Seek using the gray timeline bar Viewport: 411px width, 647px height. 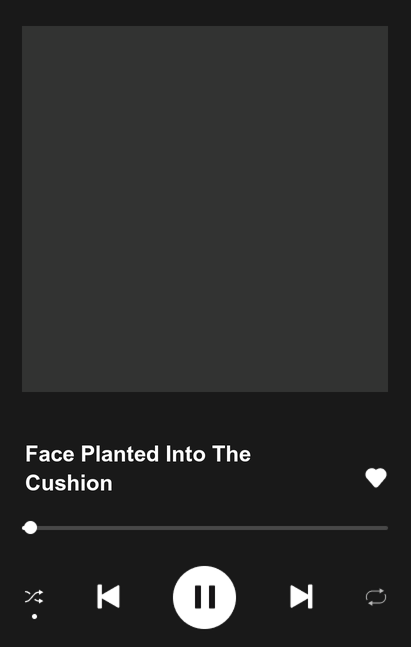[x=205, y=528]
